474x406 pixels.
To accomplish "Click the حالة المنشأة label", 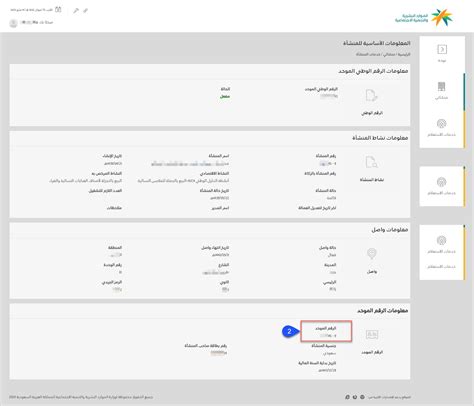I will pyautogui.click(x=326, y=191).
